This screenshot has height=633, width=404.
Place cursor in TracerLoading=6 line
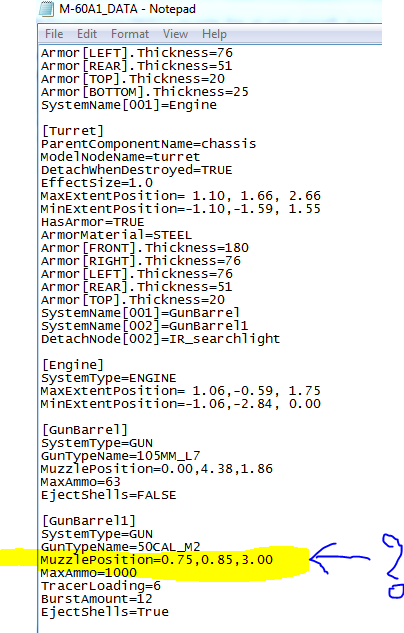coord(100,586)
